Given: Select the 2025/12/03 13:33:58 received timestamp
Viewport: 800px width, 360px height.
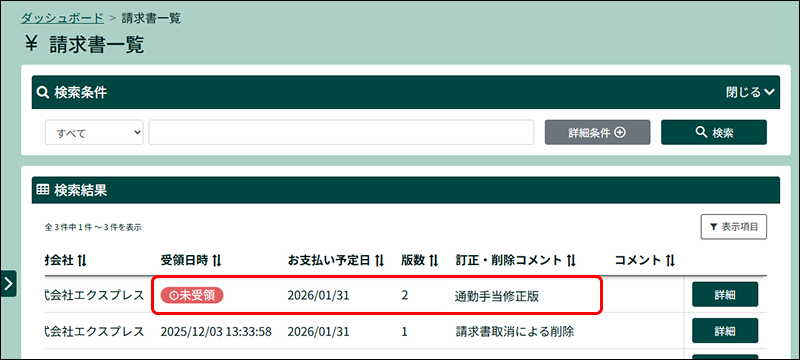Looking at the screenshot, I should [216, 332].
